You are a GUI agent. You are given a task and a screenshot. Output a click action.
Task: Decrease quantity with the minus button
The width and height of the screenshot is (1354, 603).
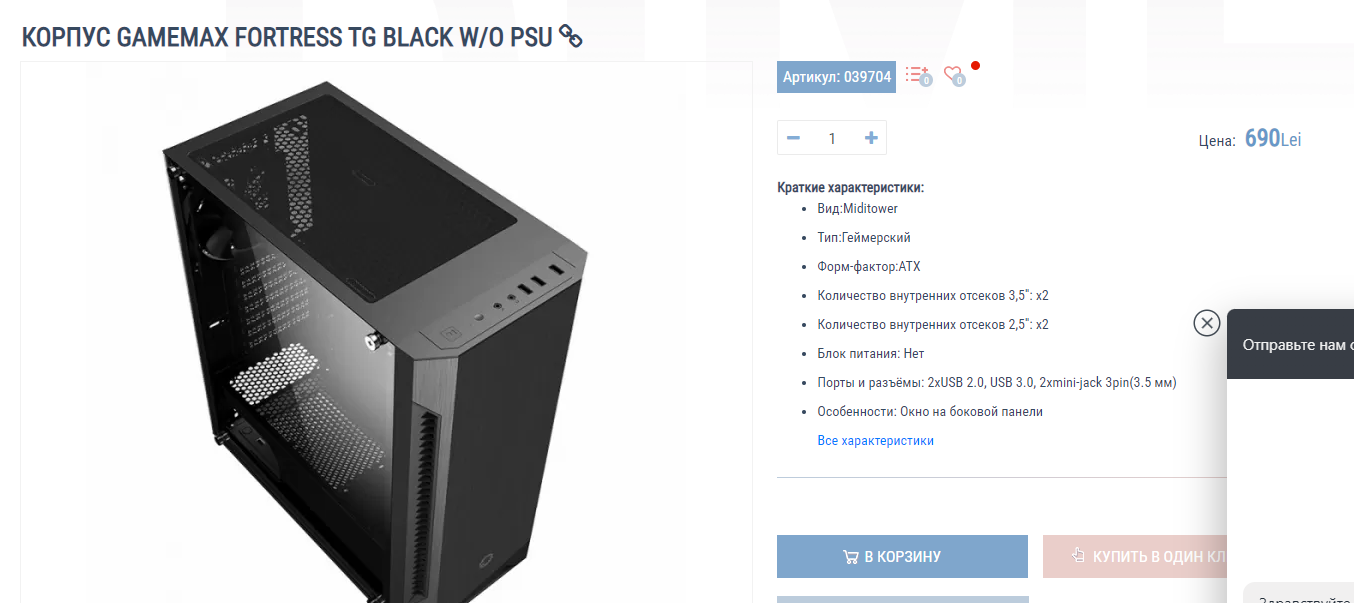click(793, 138)
